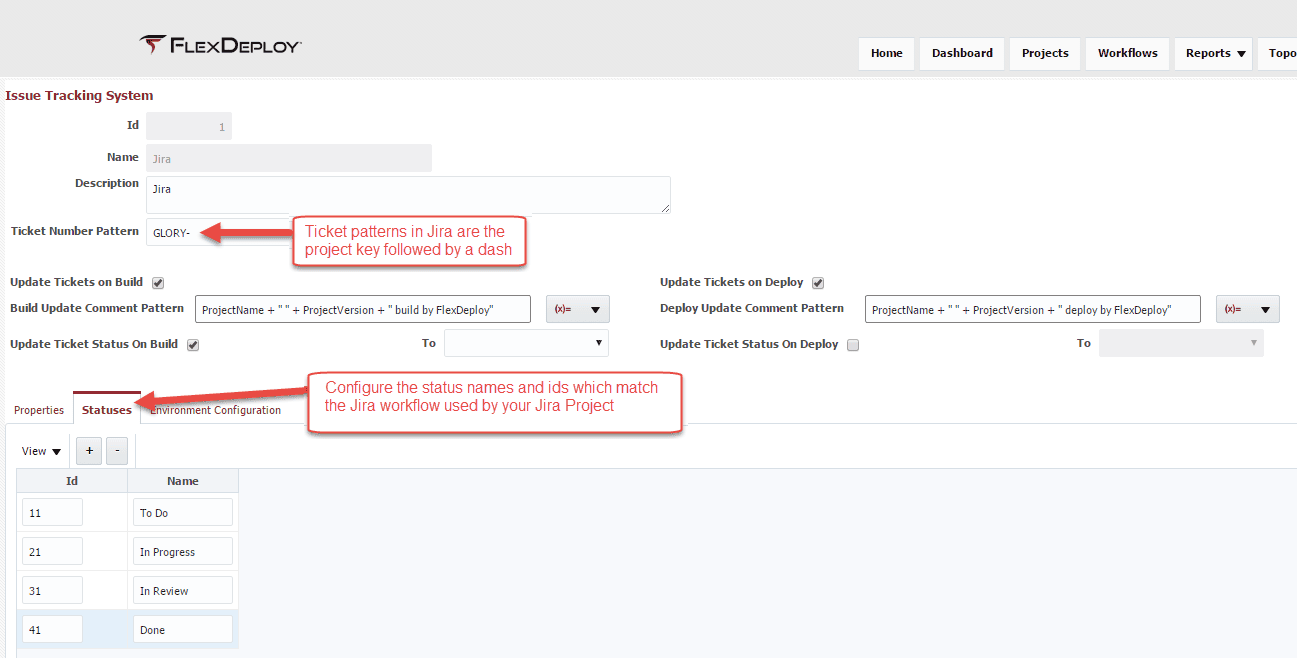1297x658 pixels.
Task: Click the Issue Tracking System heading
Action: pos(79,96)
